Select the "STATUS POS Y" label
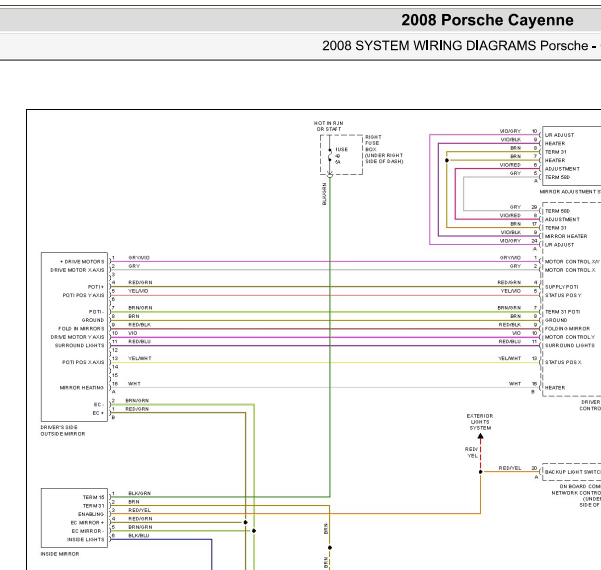This screenshot has width=601, height=570. (563, 295)
